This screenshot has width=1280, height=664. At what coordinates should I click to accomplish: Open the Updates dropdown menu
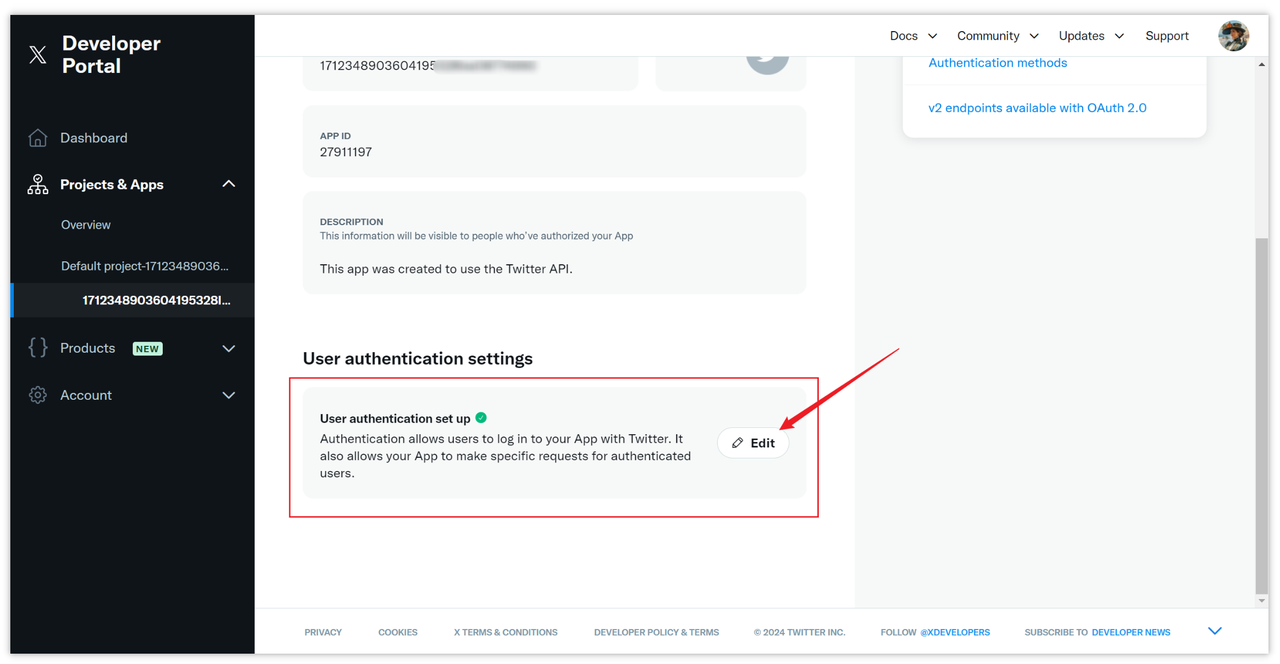1092,36
